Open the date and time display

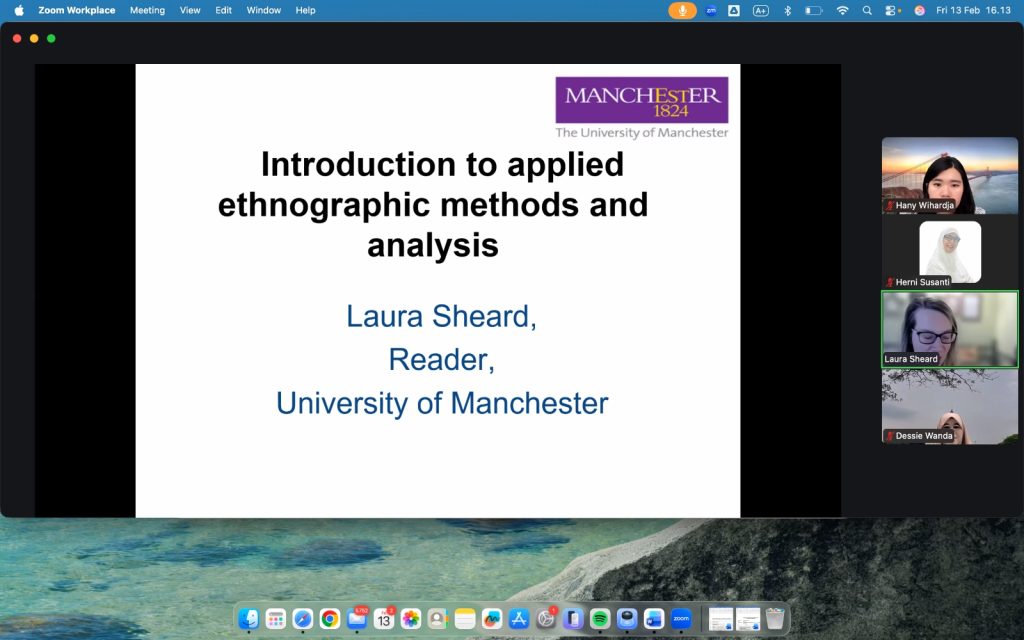click(973, 10)
